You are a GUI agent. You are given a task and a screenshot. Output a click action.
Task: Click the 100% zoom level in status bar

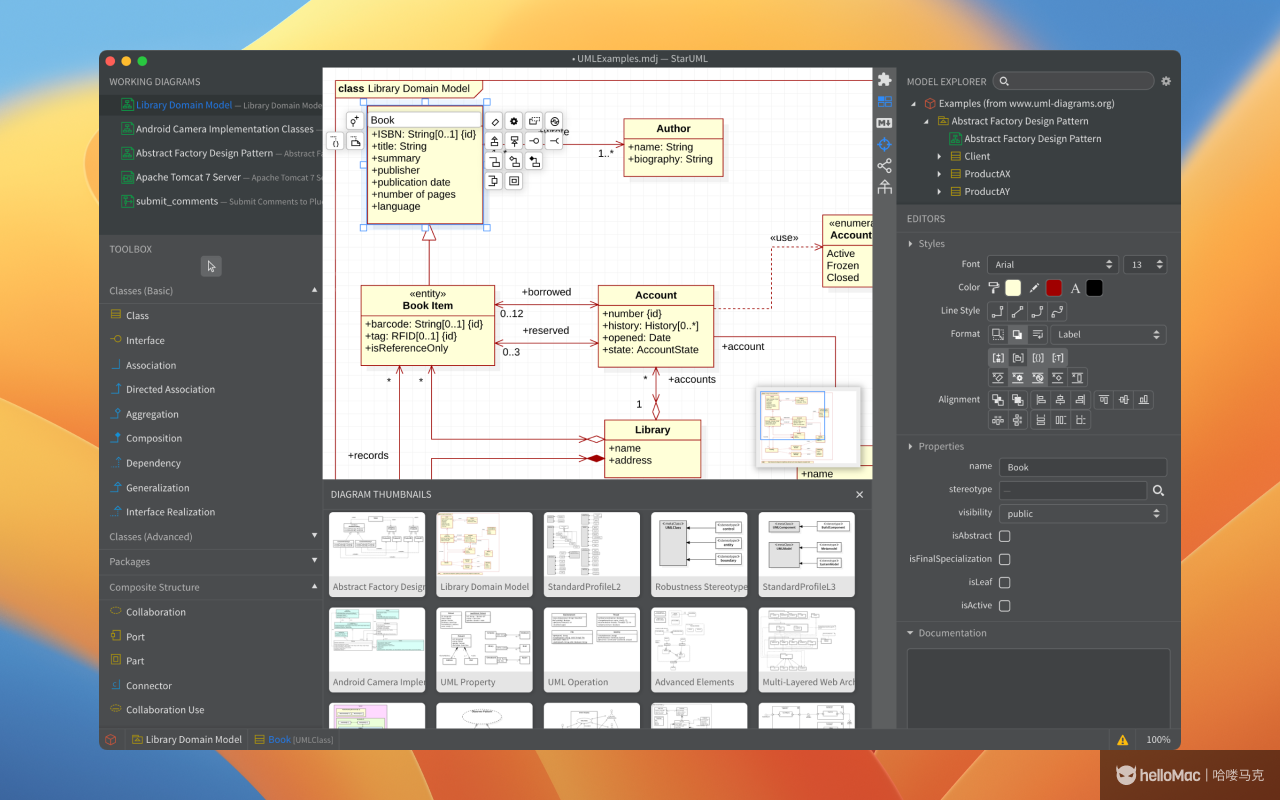(x=1158, y=740)
